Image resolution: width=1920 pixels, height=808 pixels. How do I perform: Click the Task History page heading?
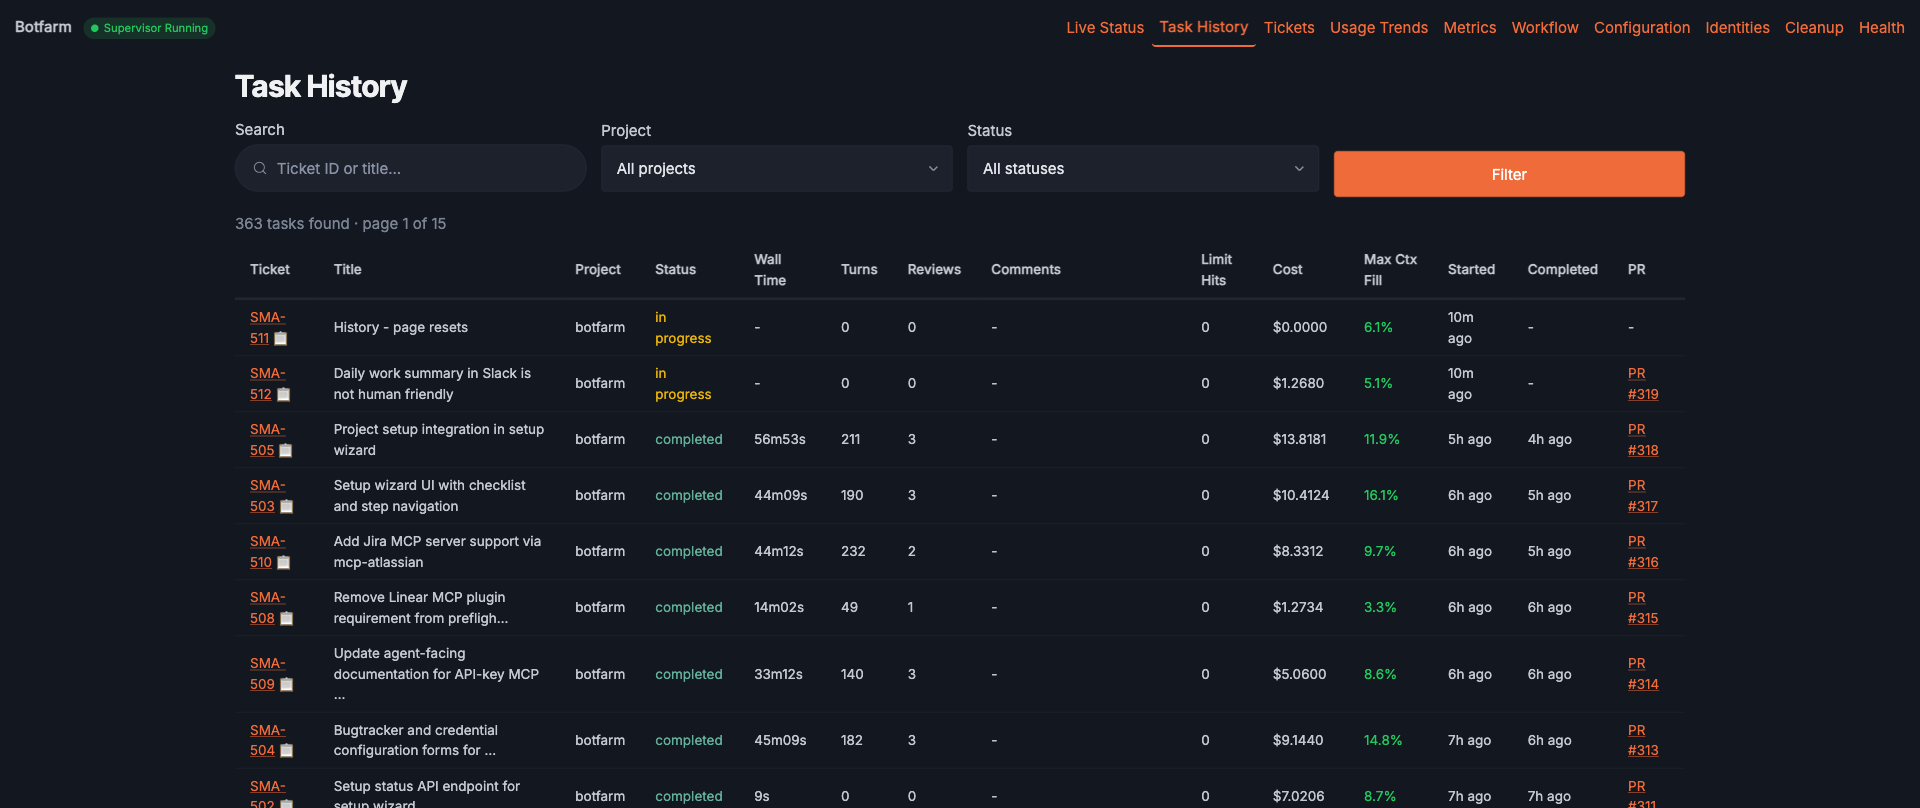(x=321, y=87)
